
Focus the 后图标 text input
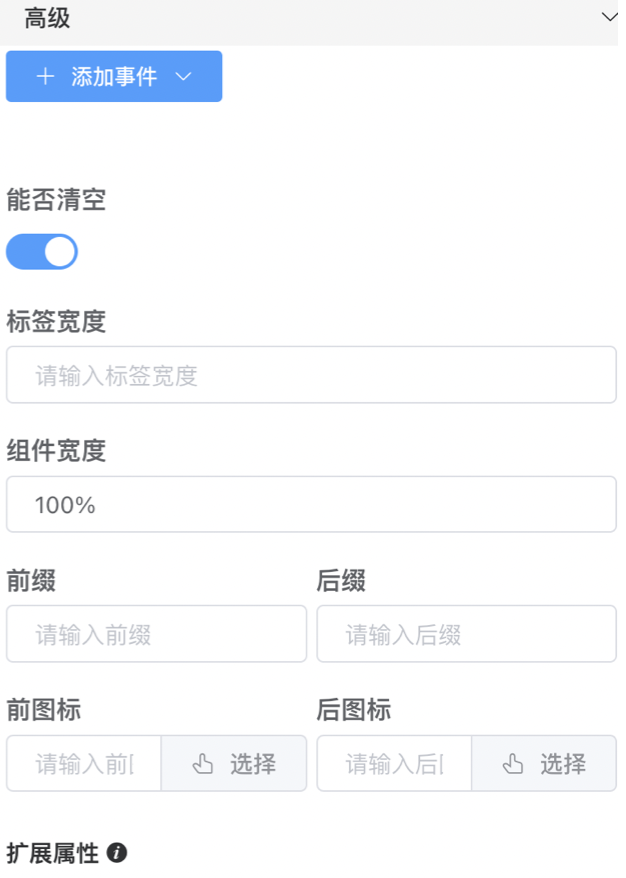[x=394, y=765]
